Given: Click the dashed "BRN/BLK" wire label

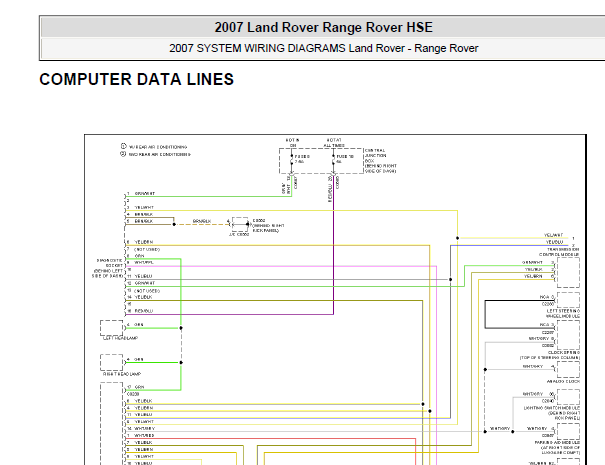Looking at the screenshot, I should click(202, 221).
